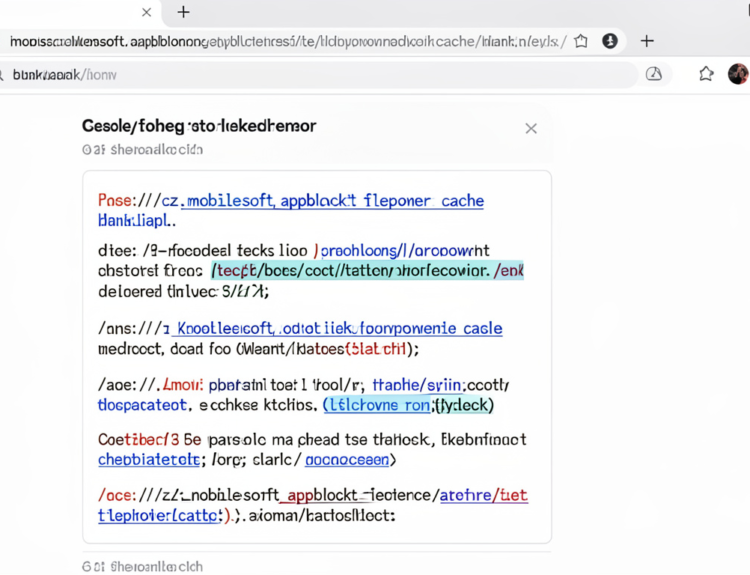Open a new tab with plus button
The image size is (750, 575).
(184, 12)
